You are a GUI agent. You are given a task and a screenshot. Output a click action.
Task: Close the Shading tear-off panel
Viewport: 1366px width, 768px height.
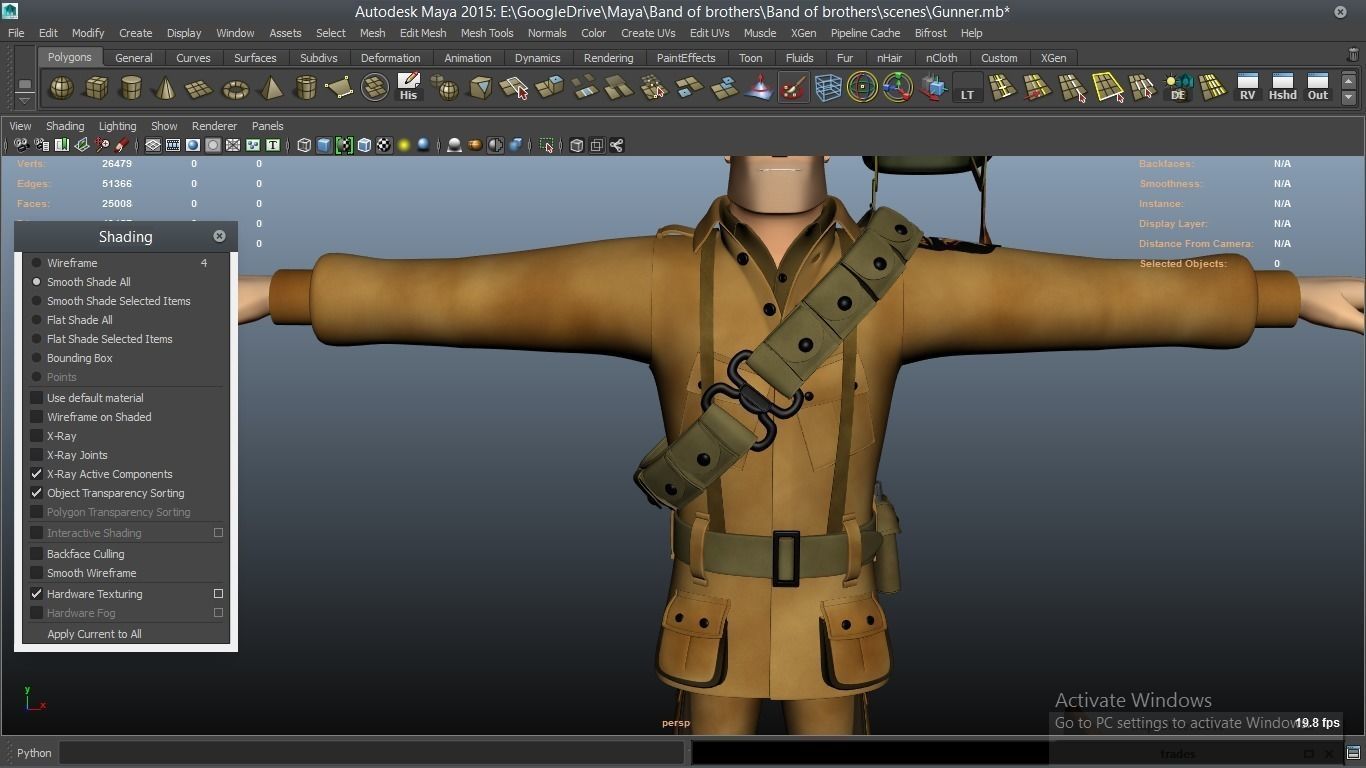(219, 236)
